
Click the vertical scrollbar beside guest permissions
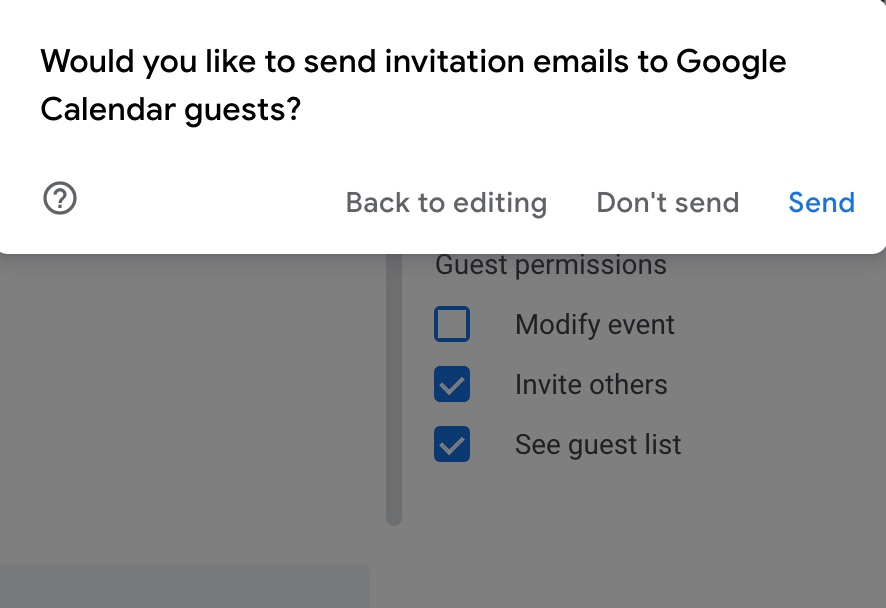(394, 400)
